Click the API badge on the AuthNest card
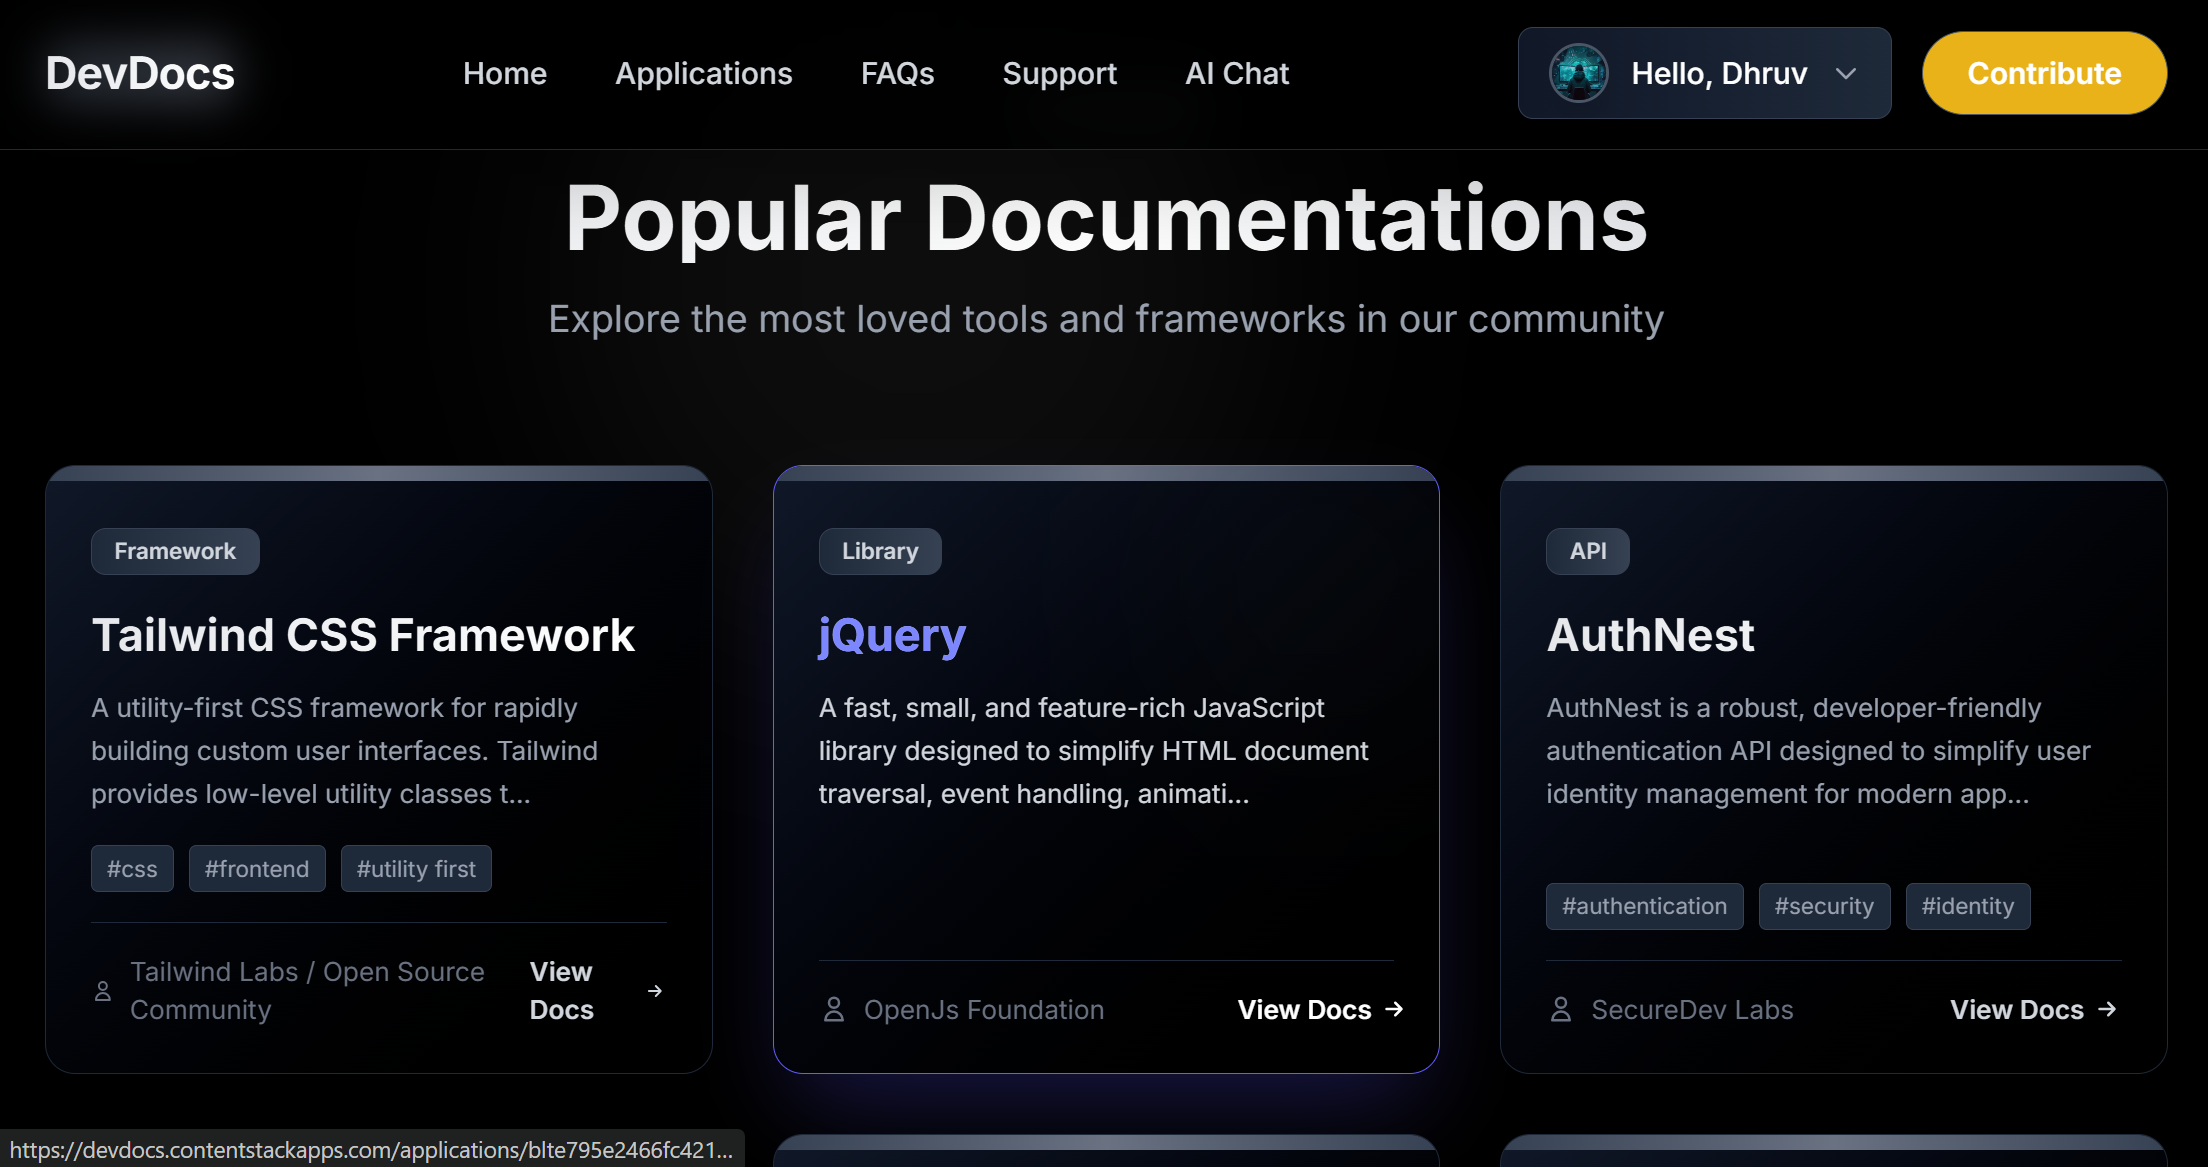This screenshot has height=1167, width=2208. coord(1588,551)
